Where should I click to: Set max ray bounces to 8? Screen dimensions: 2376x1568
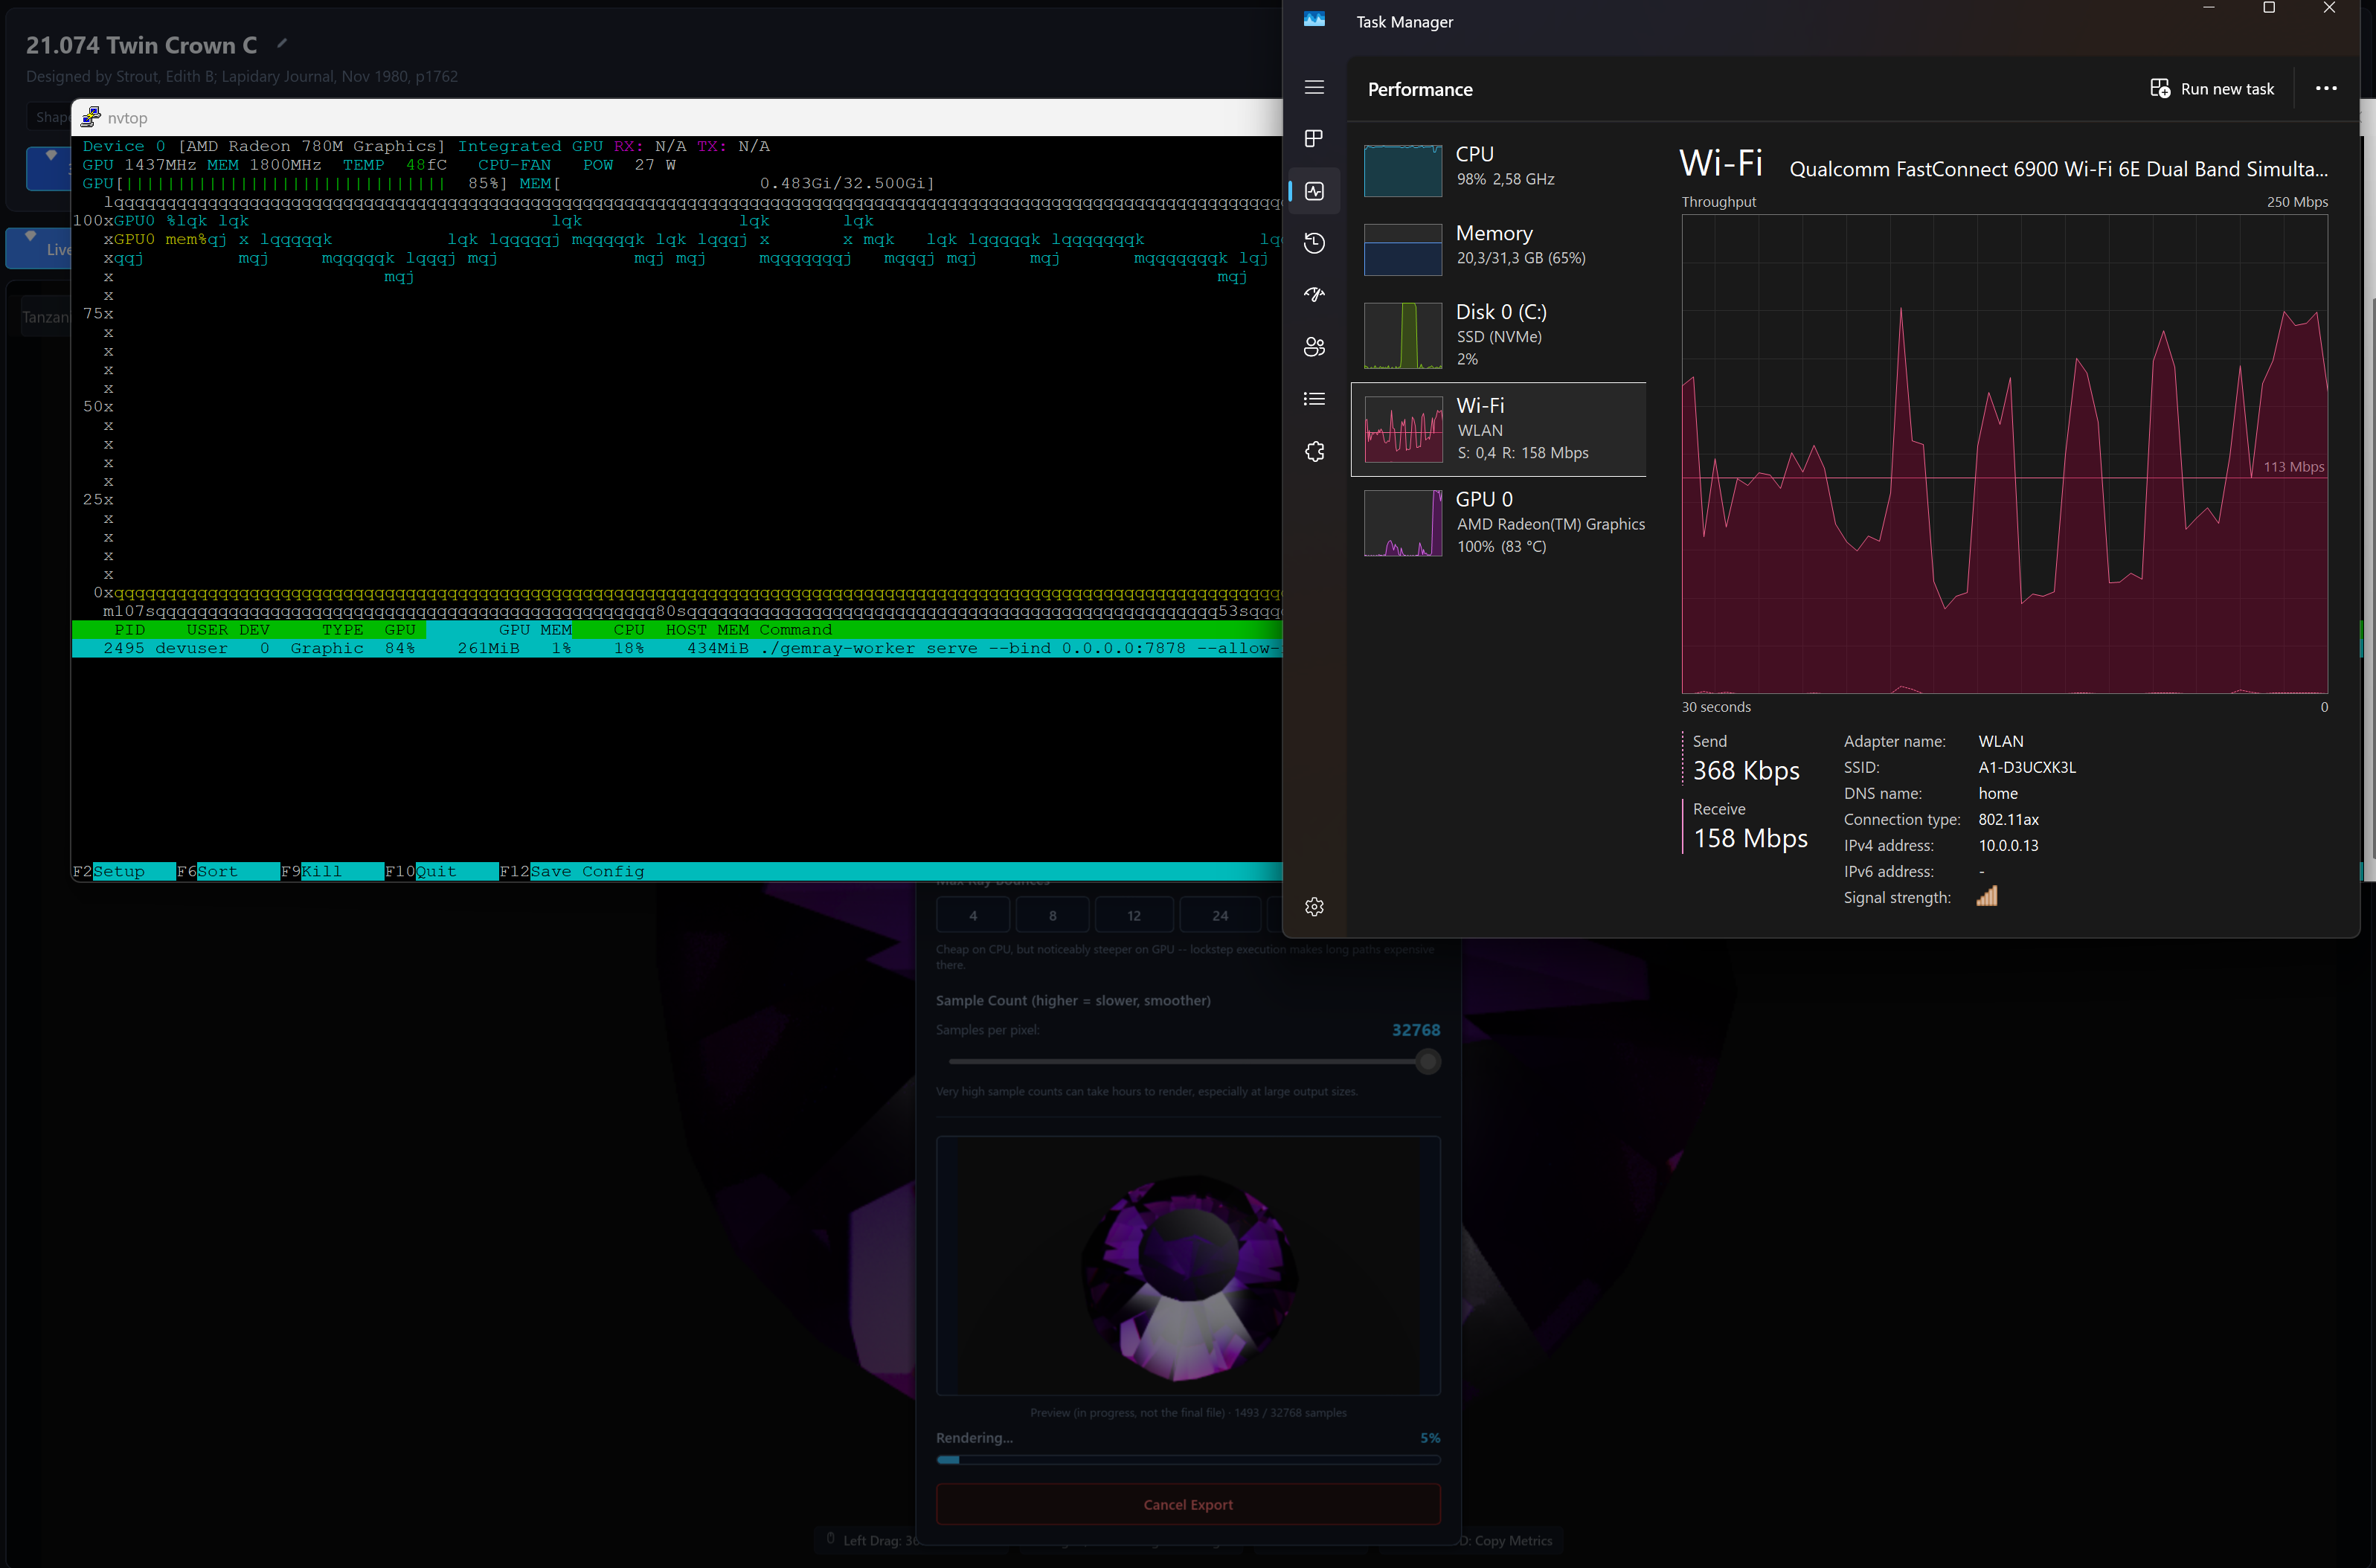1052,915
